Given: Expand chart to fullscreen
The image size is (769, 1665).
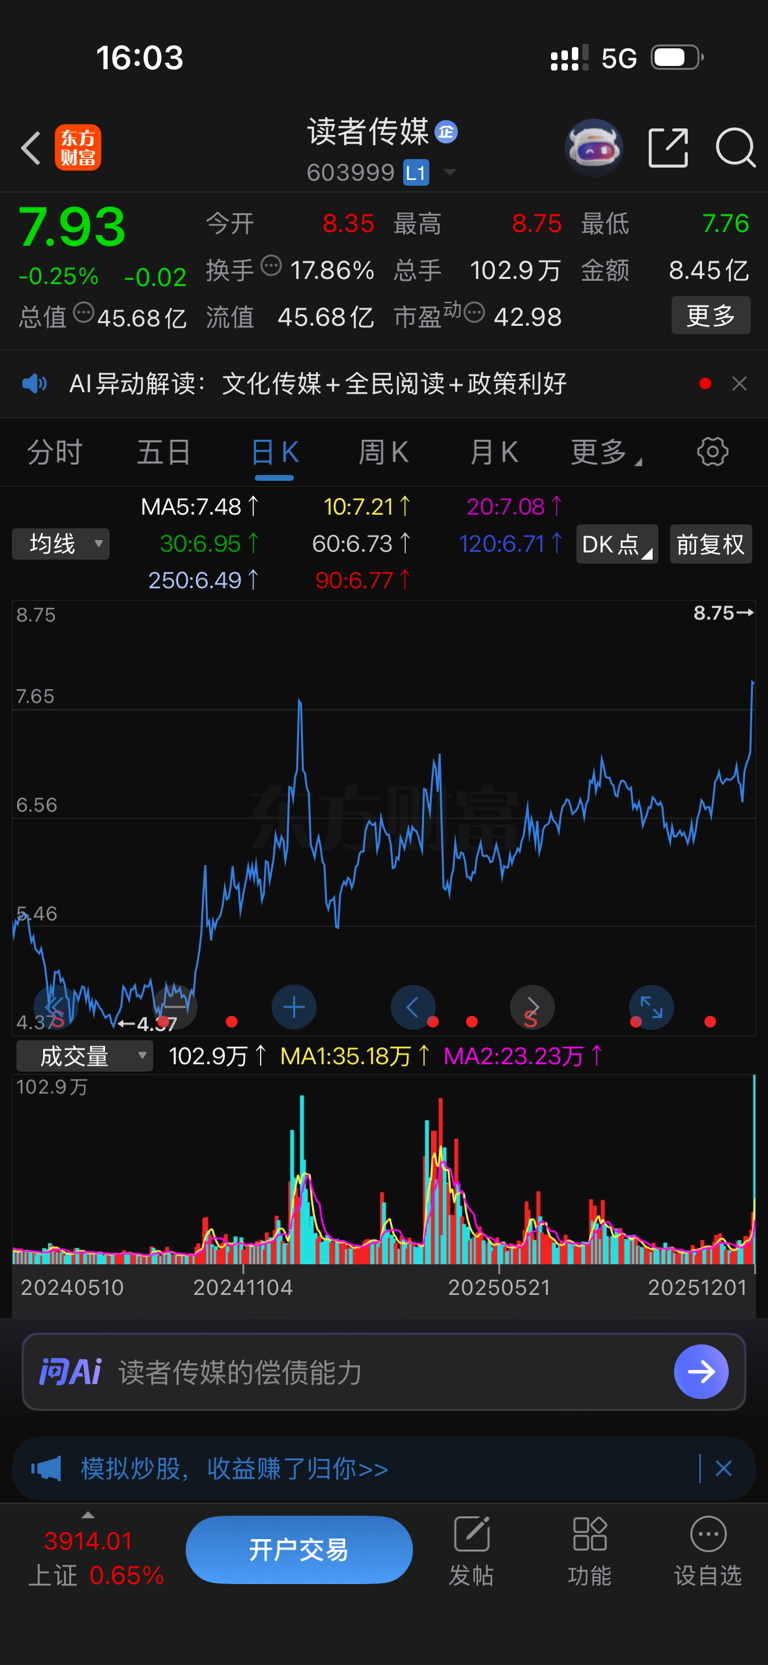Looking at the screenshot, I should click(651, 1007).
